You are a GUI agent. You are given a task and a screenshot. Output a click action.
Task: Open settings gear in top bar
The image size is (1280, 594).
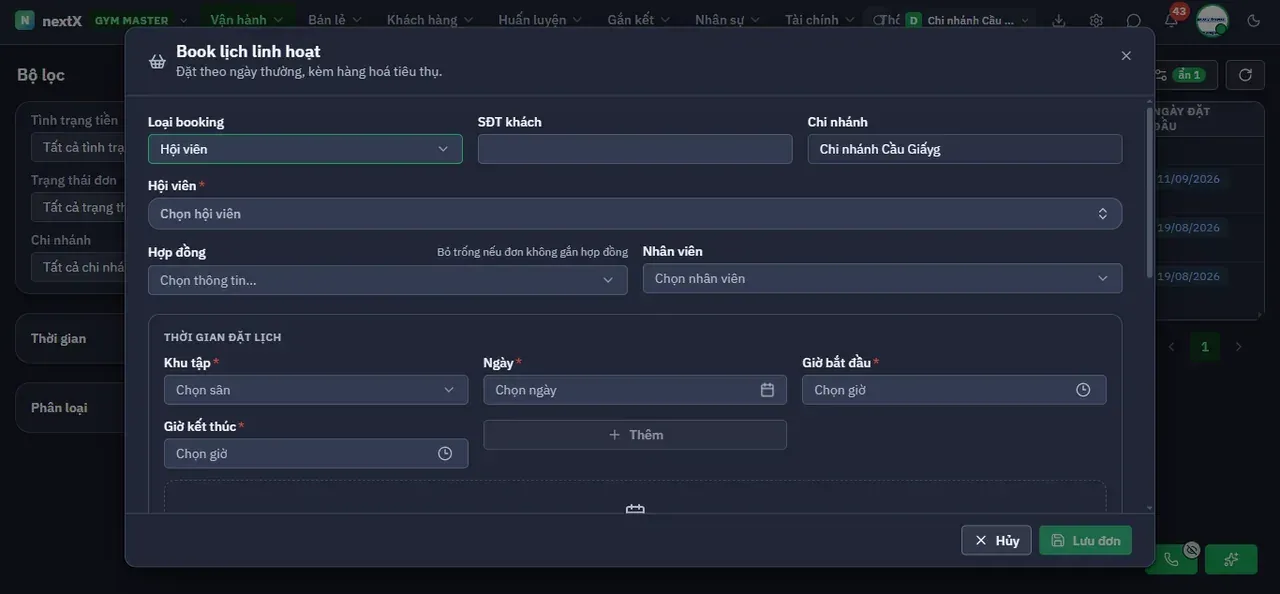click(x=1096, y=20)
